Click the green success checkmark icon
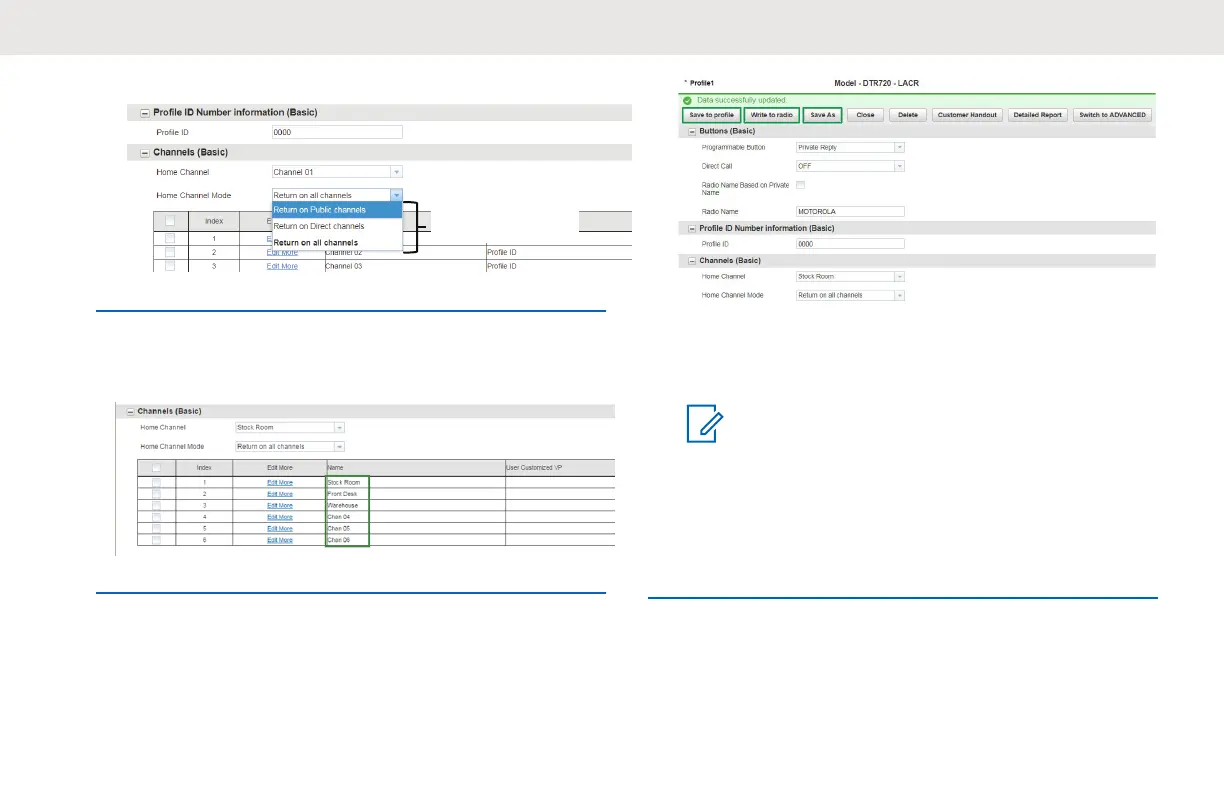This screenshot has height=792, width=1224. pos(687,100)
